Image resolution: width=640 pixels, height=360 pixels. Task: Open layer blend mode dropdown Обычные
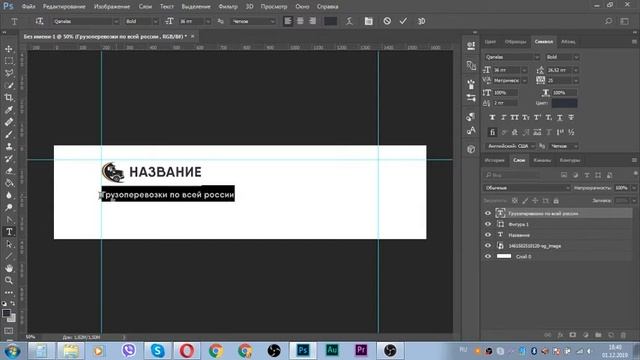(x=527, y=188)
